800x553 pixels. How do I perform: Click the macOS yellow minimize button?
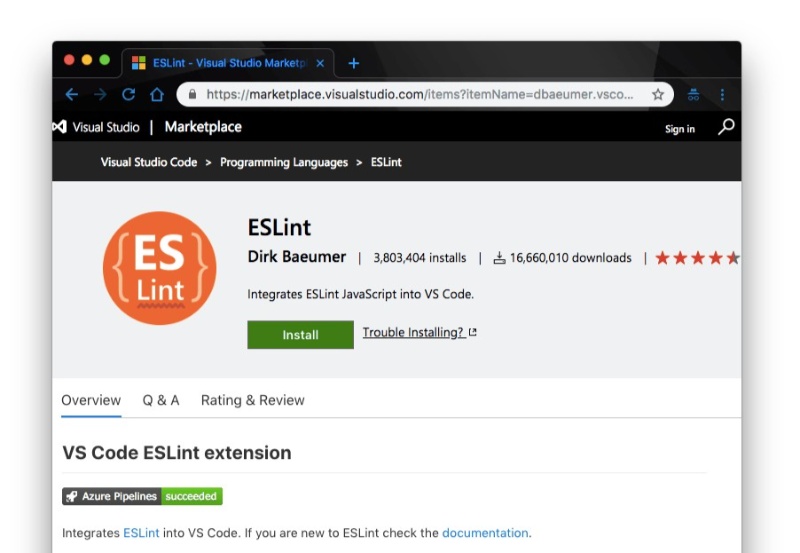pos(87,60)
